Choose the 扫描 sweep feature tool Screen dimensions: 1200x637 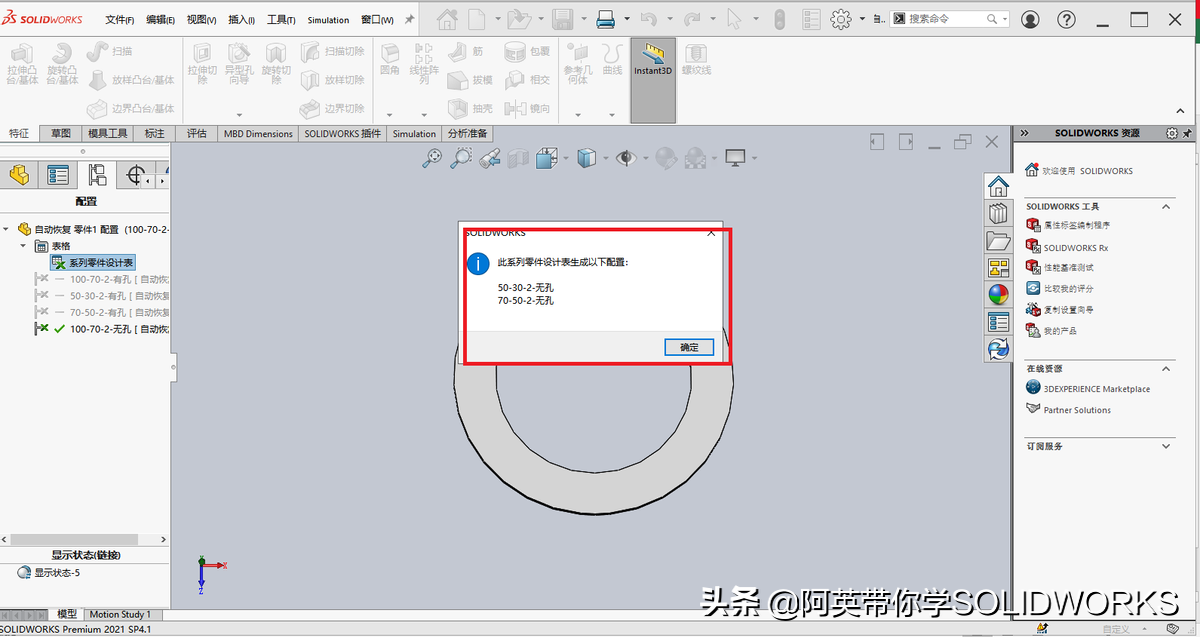tap(111, 51)
